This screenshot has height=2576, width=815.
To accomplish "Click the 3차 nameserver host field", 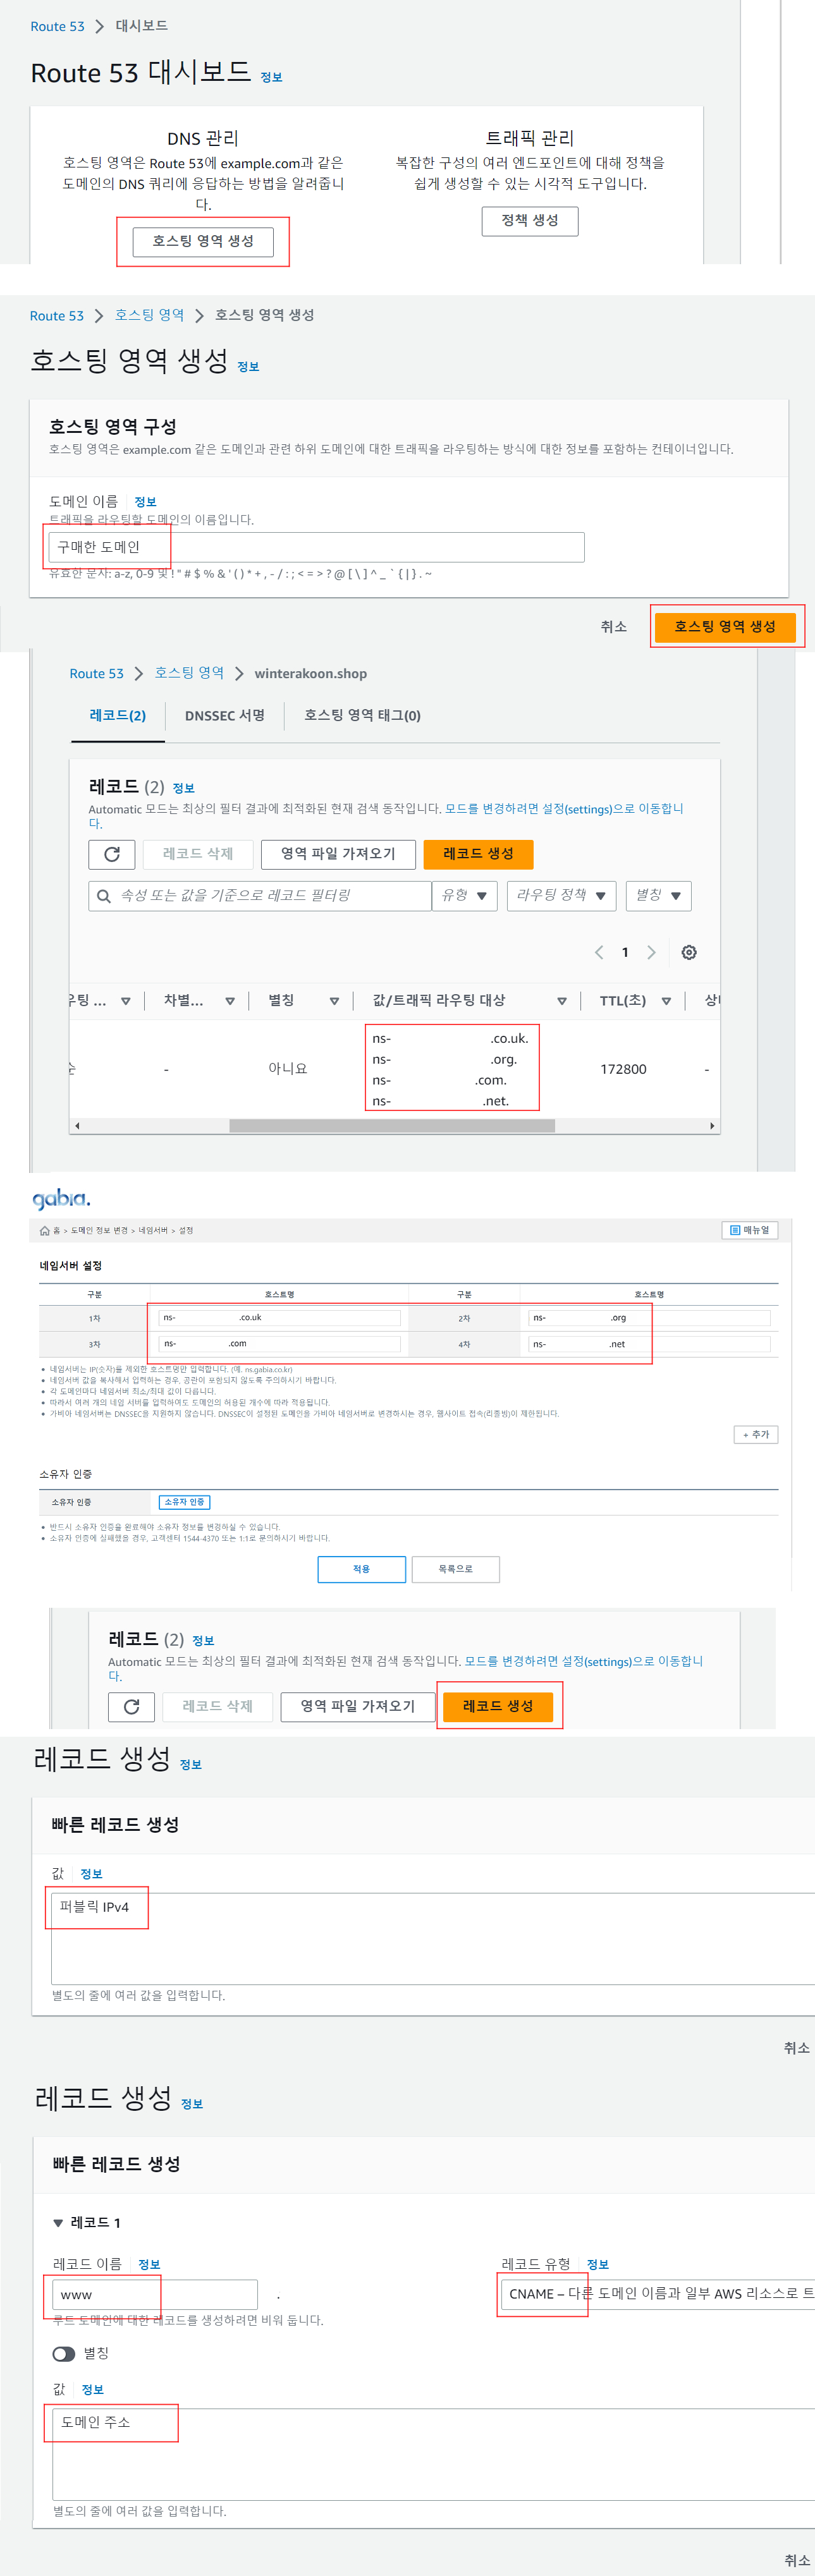I will [280, 1344].
